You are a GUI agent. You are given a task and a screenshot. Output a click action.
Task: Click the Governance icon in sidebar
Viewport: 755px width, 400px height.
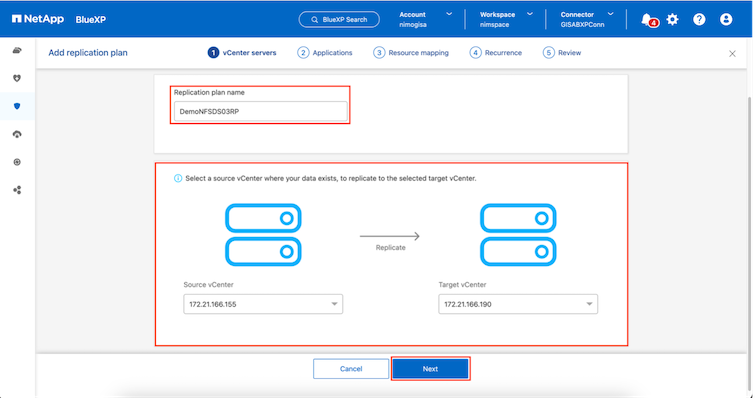pos(17,162)
